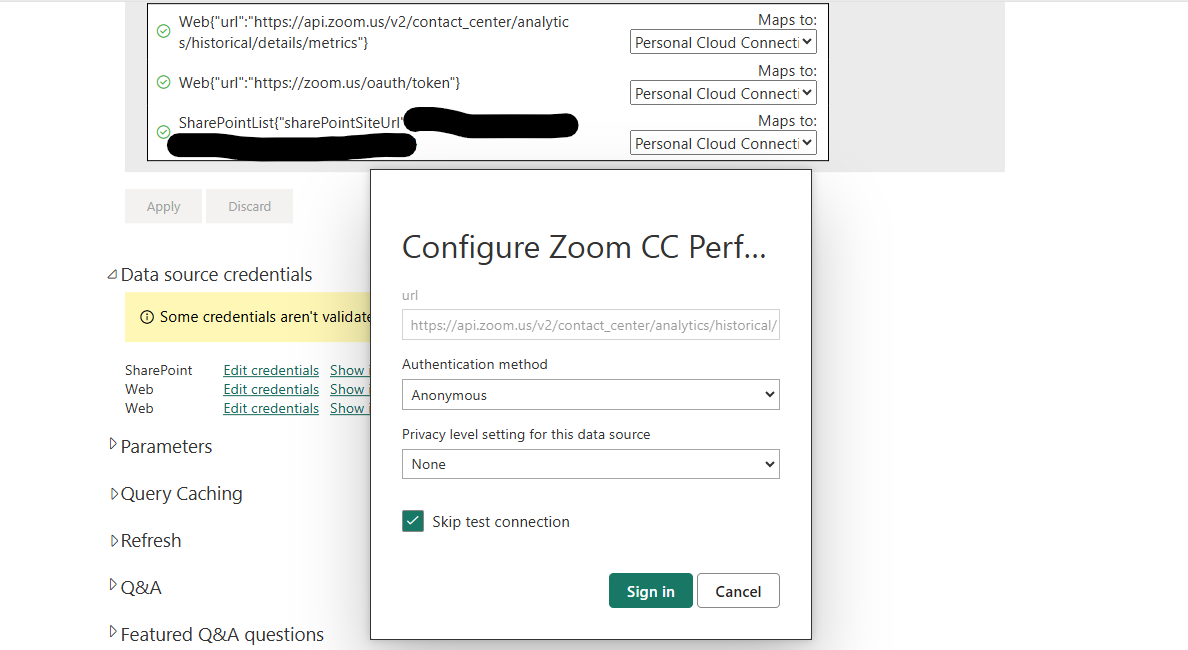The height and width of the screenshot is (650, 1188).
Task: Click SharePoint label in credentials list
Action: click(x=158, y=370)
